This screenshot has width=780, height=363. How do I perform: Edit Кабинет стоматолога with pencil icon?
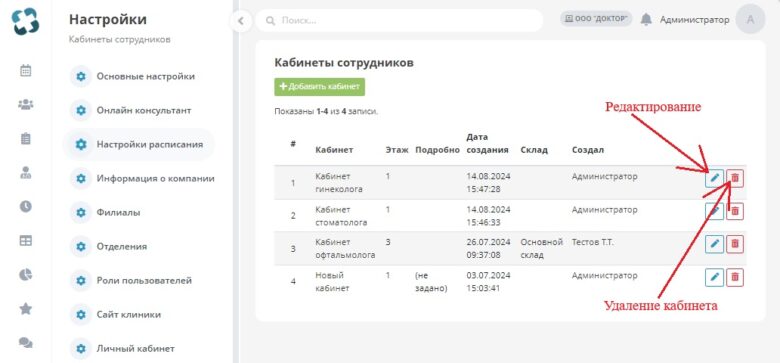tap(714, 211)
